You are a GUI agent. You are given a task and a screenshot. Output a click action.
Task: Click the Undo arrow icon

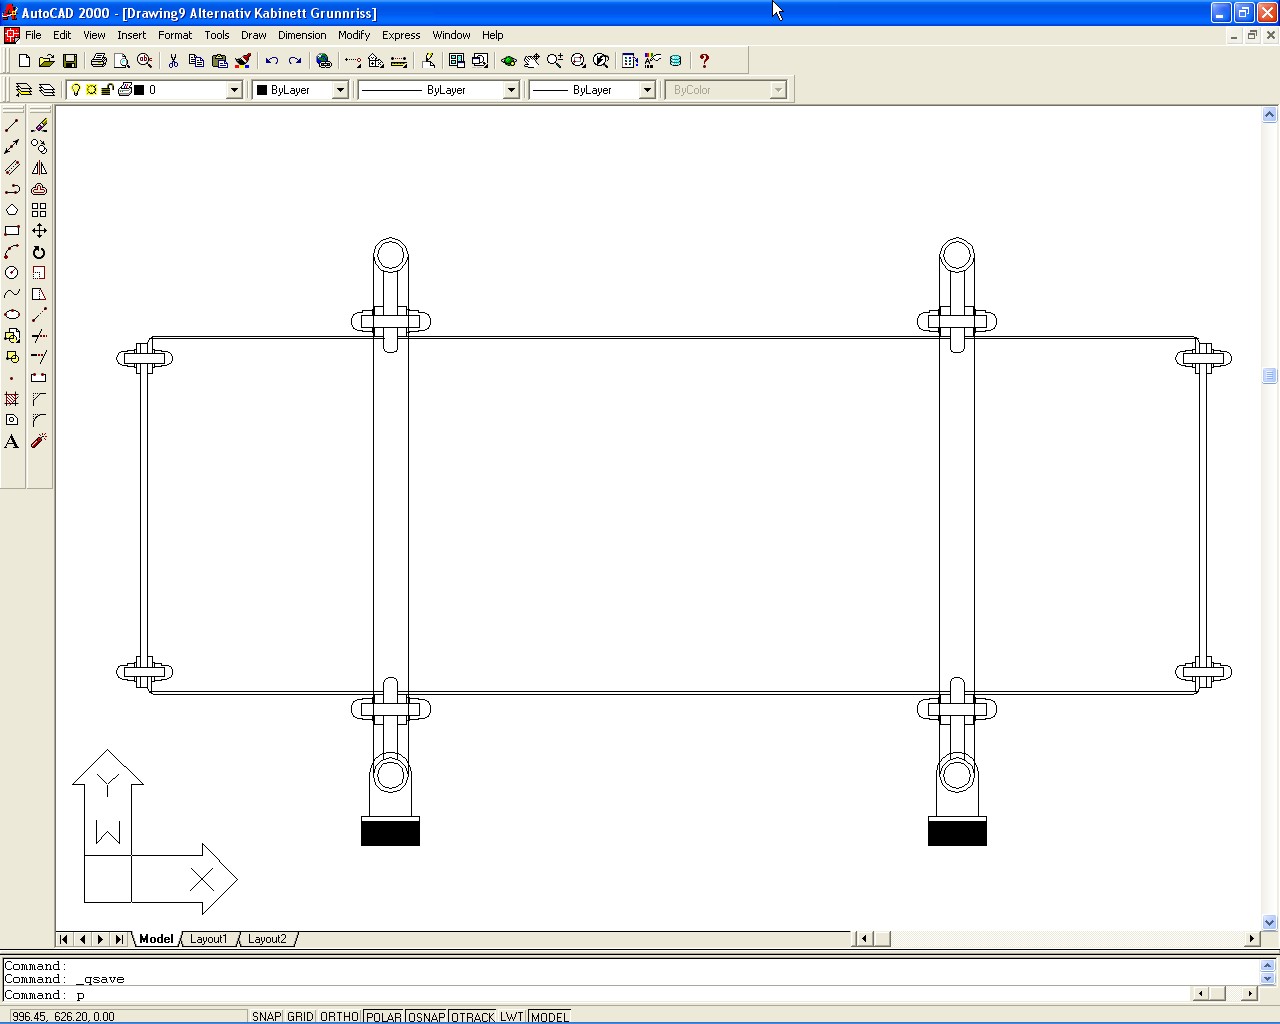pyautogui.click(x=271, y=61)
